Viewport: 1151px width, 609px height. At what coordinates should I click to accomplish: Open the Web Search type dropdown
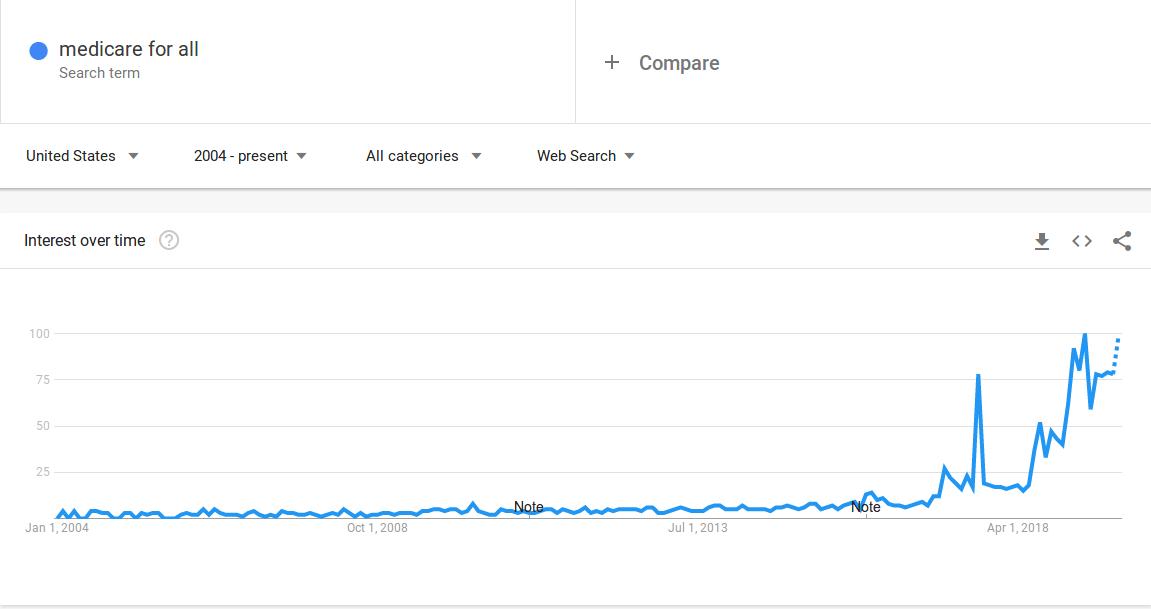click(x=586, y=156)
